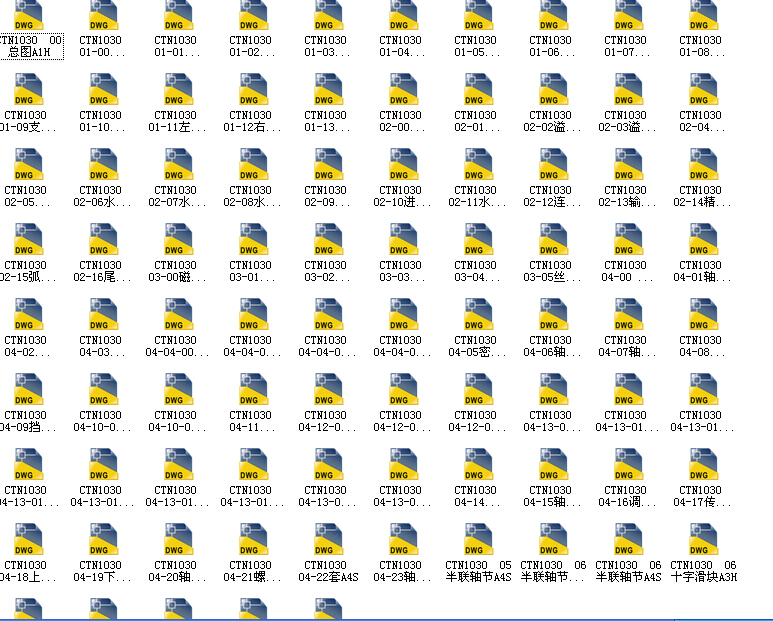The image size is (773, 621).
Task: Click DWG icon of CTN1030 04-22套A4S
Action: (328, 539)
